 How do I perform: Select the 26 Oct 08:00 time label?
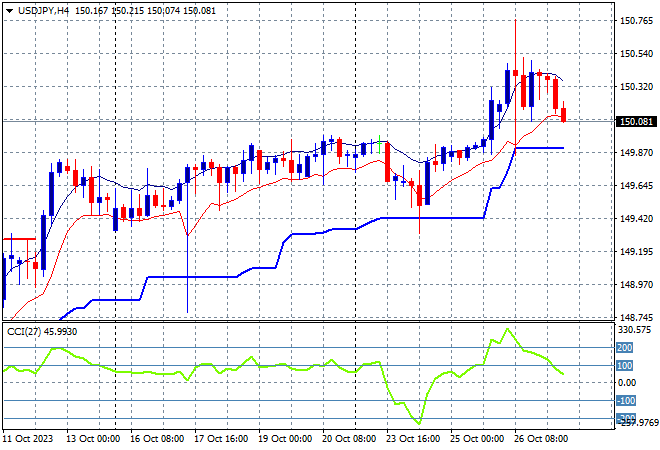(x=541, y=439)
